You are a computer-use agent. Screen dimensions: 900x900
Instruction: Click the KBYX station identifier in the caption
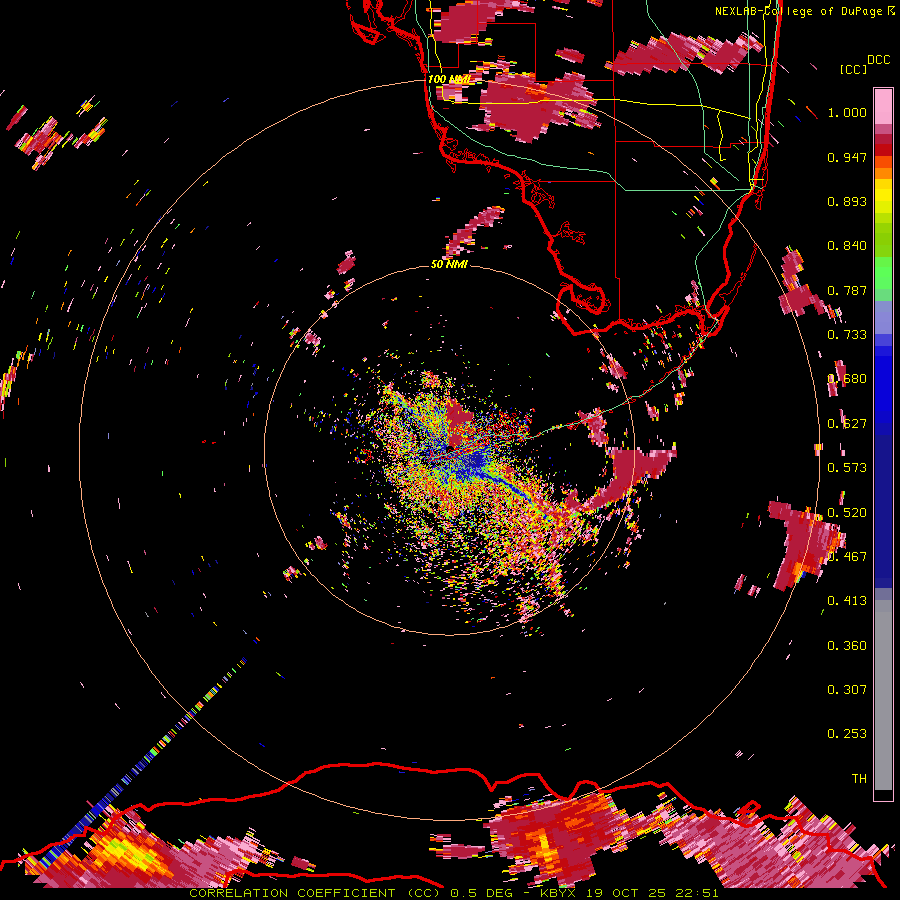click(557, 893)
